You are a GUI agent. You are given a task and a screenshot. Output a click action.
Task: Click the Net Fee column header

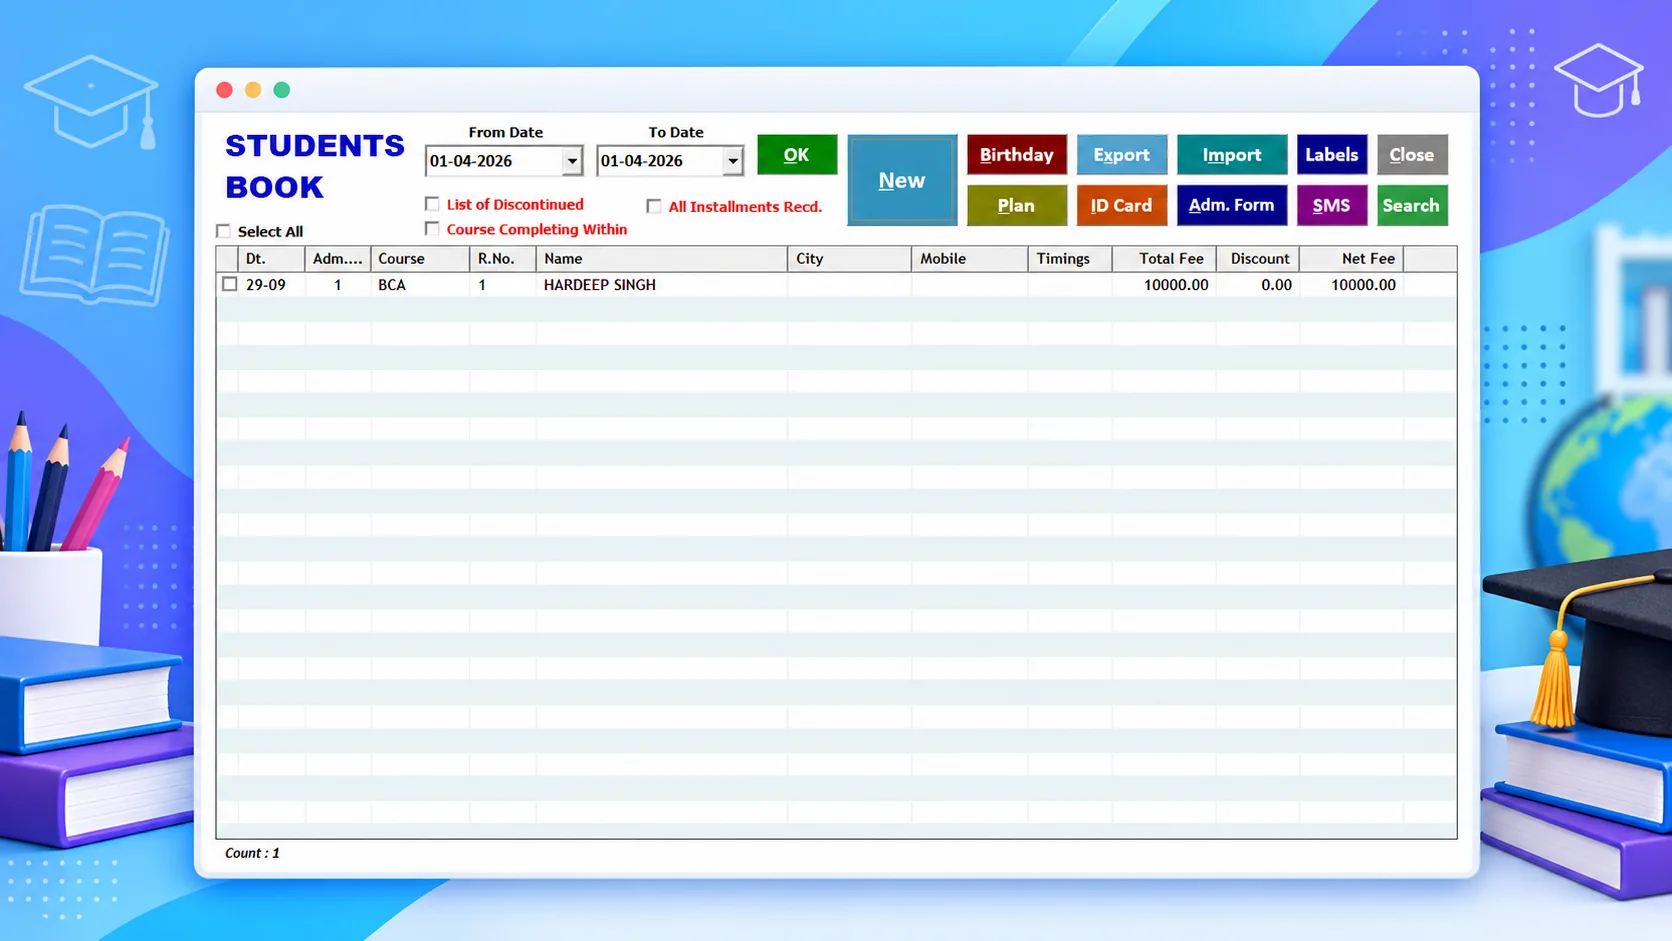click(1352, 258)
